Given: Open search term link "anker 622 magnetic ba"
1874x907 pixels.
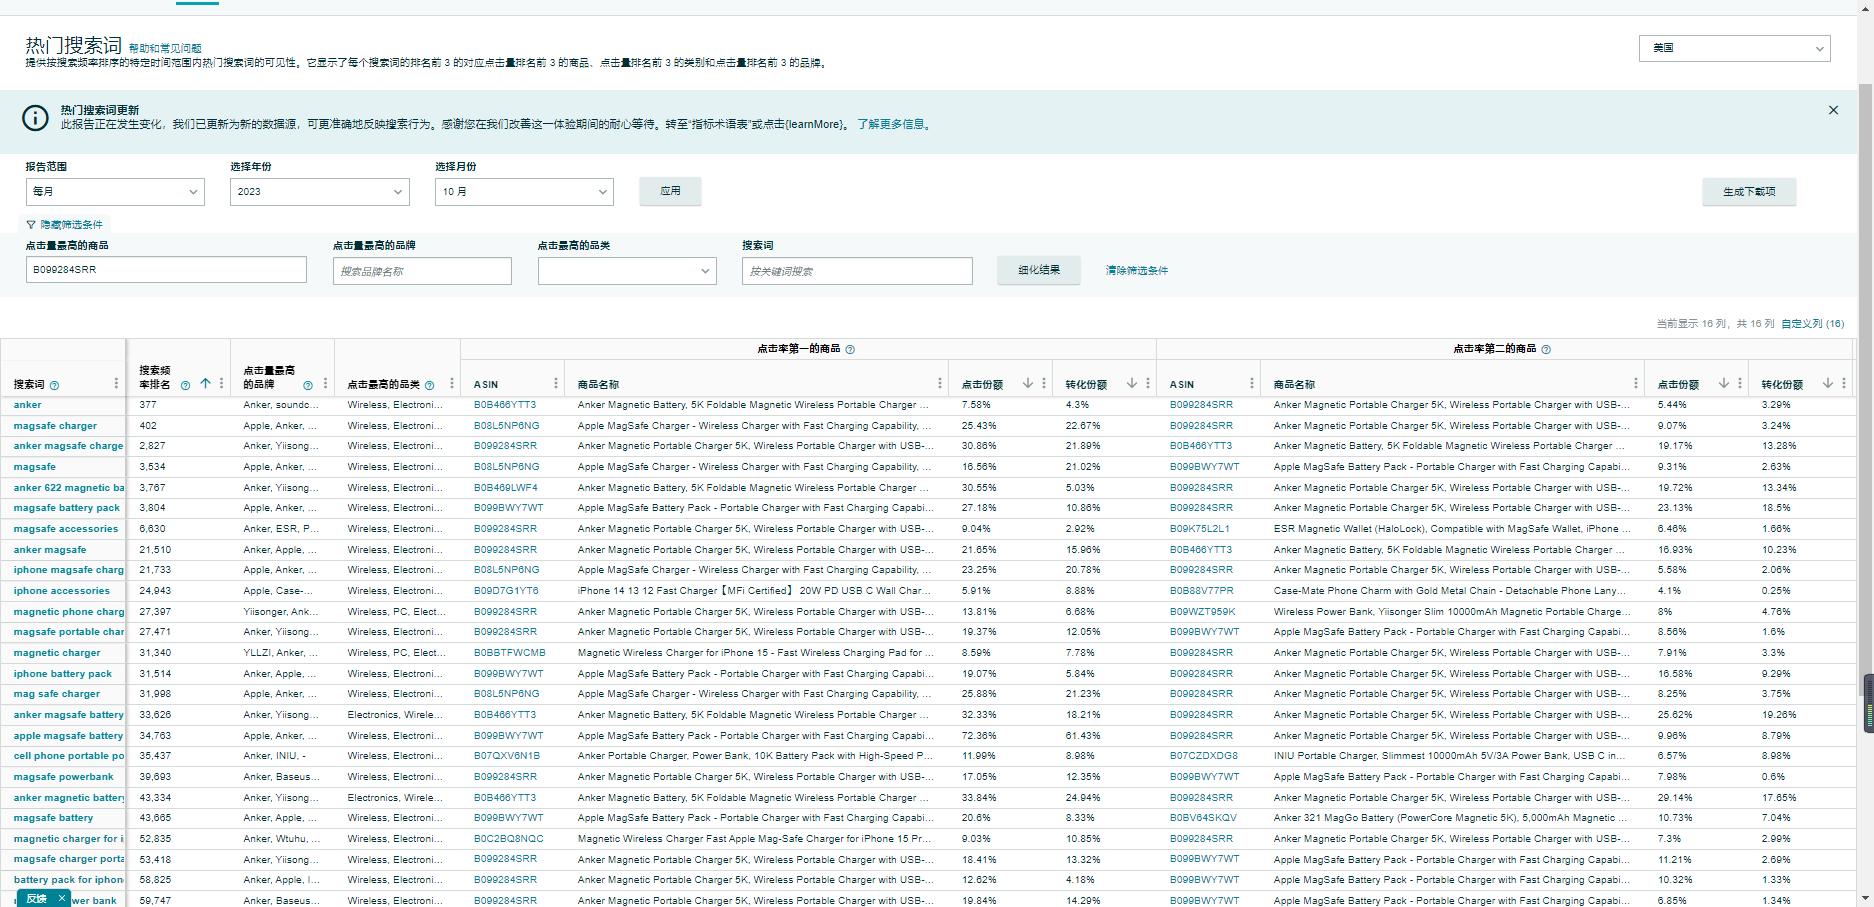Looking at the screenshot, I should tap(69, 488).
